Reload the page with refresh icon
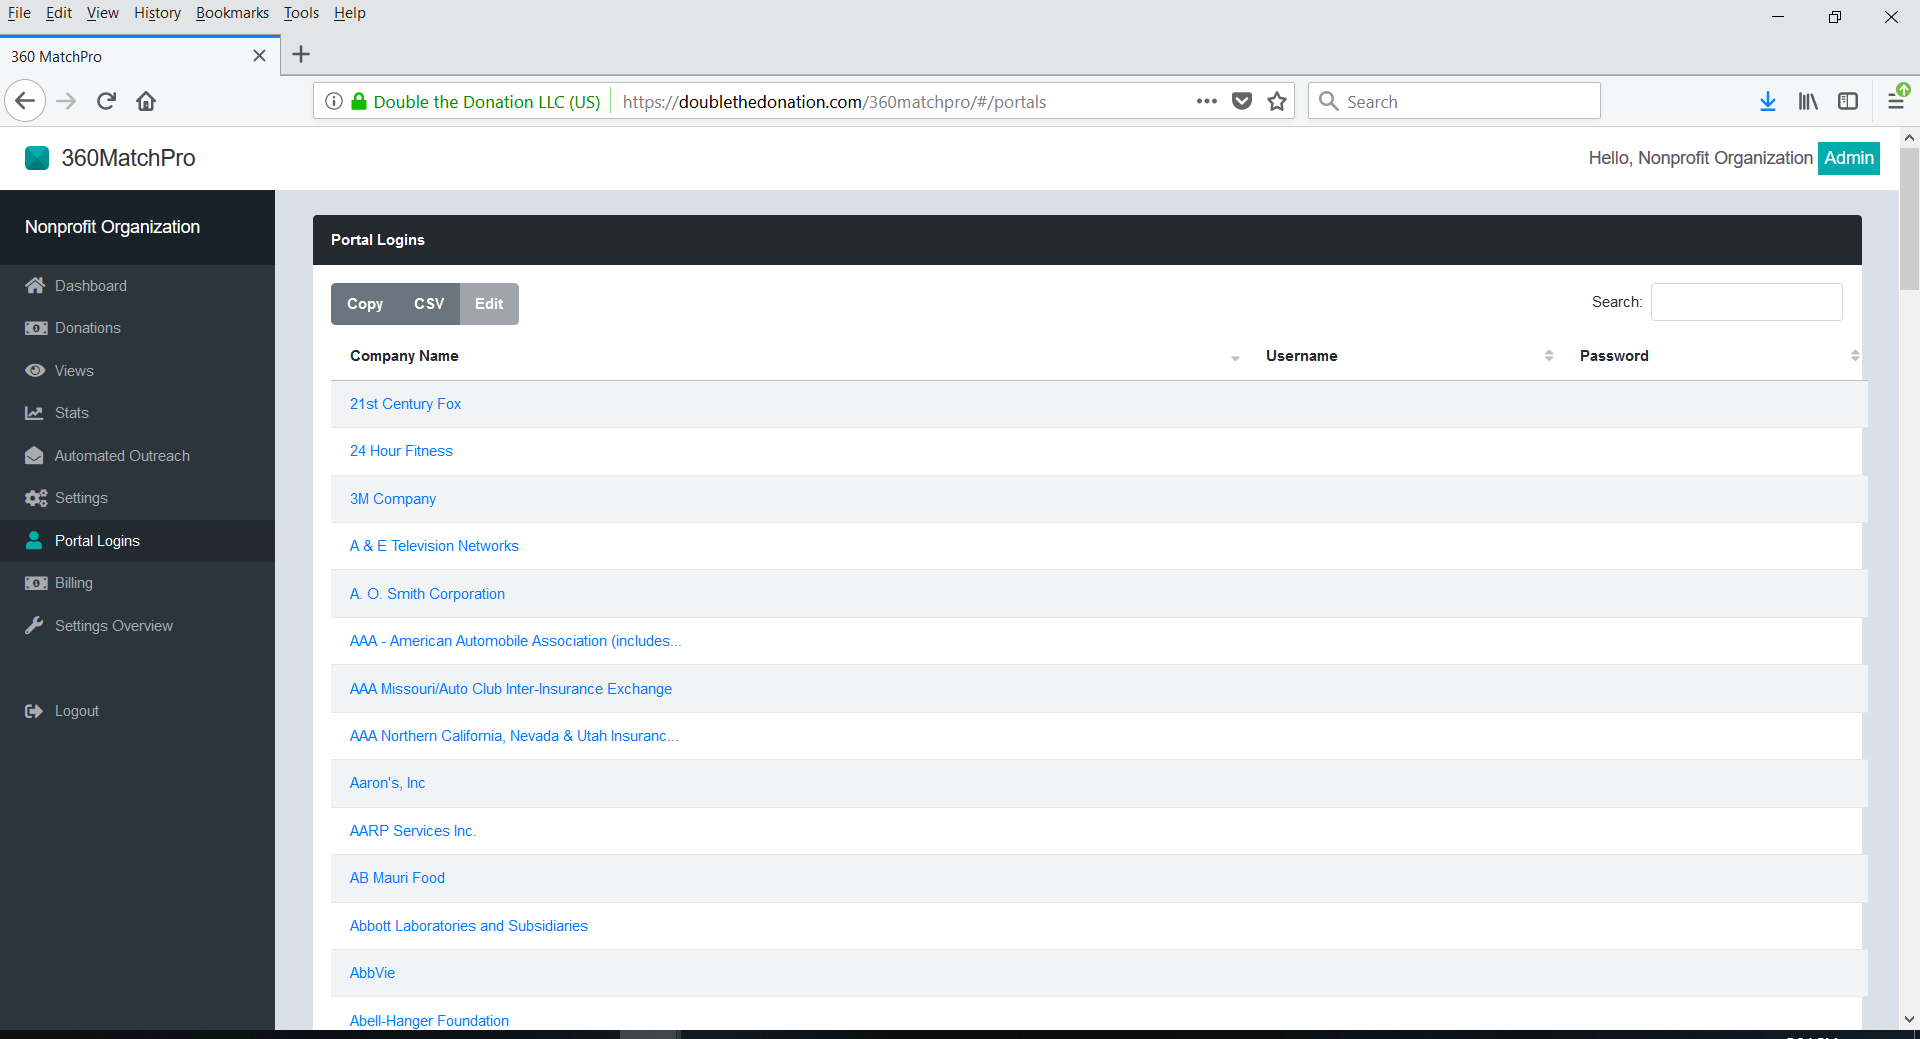This screenshot has height=1039, width=1920. 107,101
